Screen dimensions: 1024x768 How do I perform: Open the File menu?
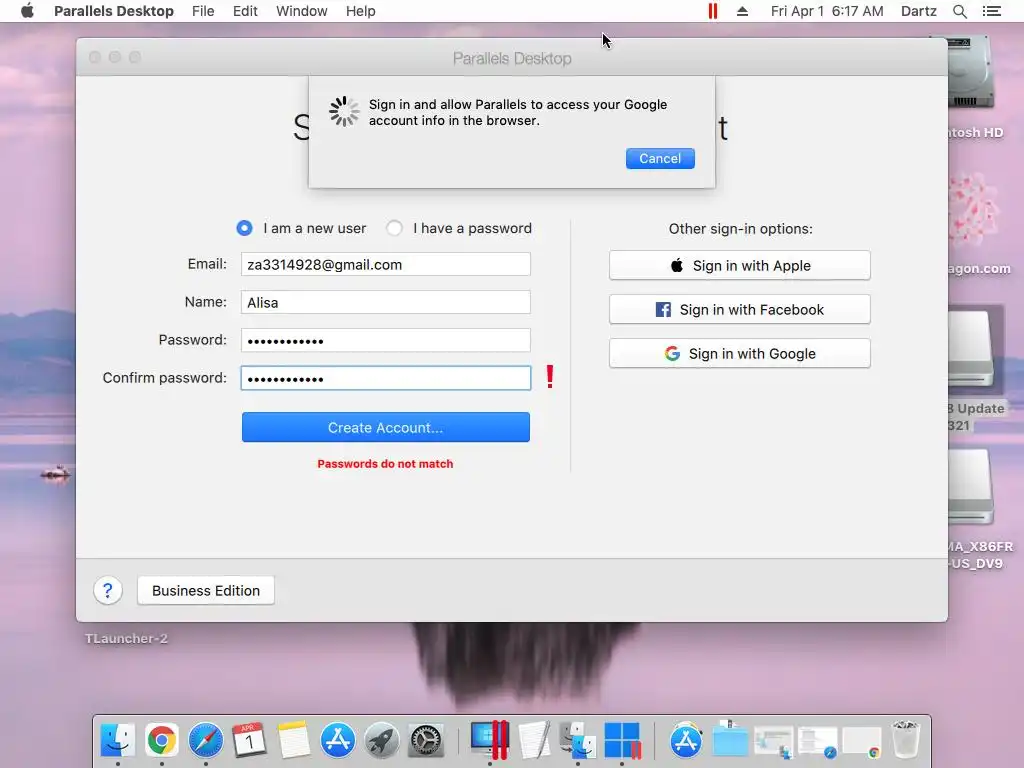coord(203,11)
